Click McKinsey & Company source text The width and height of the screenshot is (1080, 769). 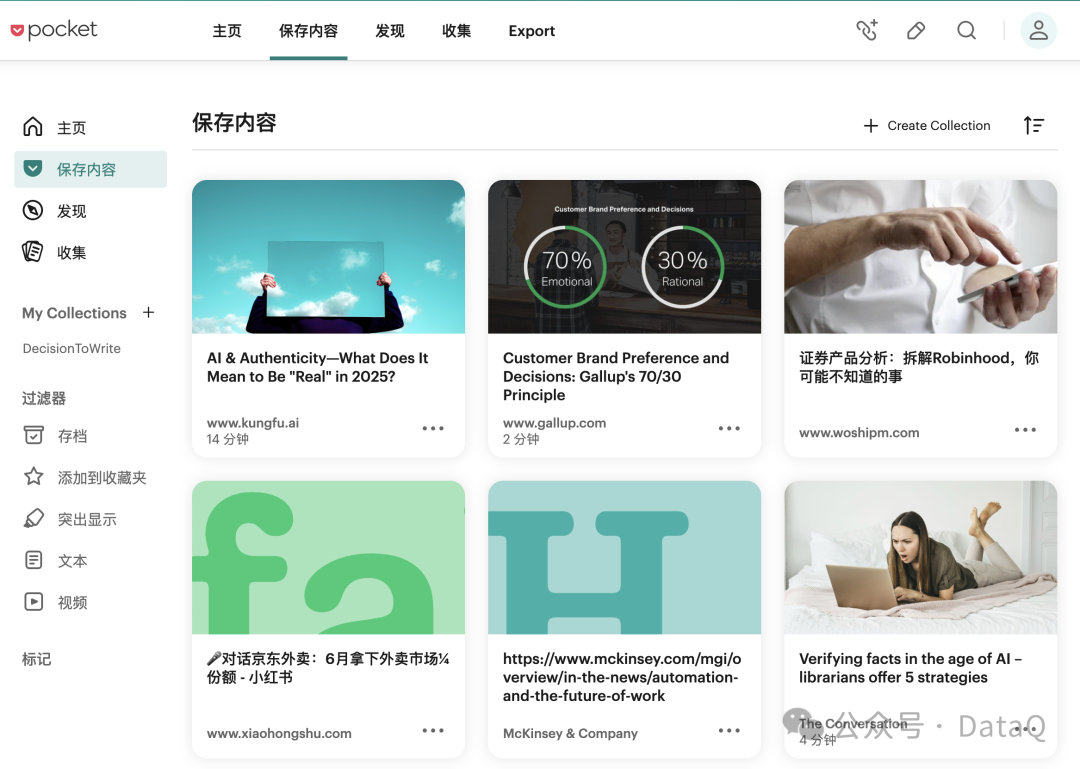(570, 734)
